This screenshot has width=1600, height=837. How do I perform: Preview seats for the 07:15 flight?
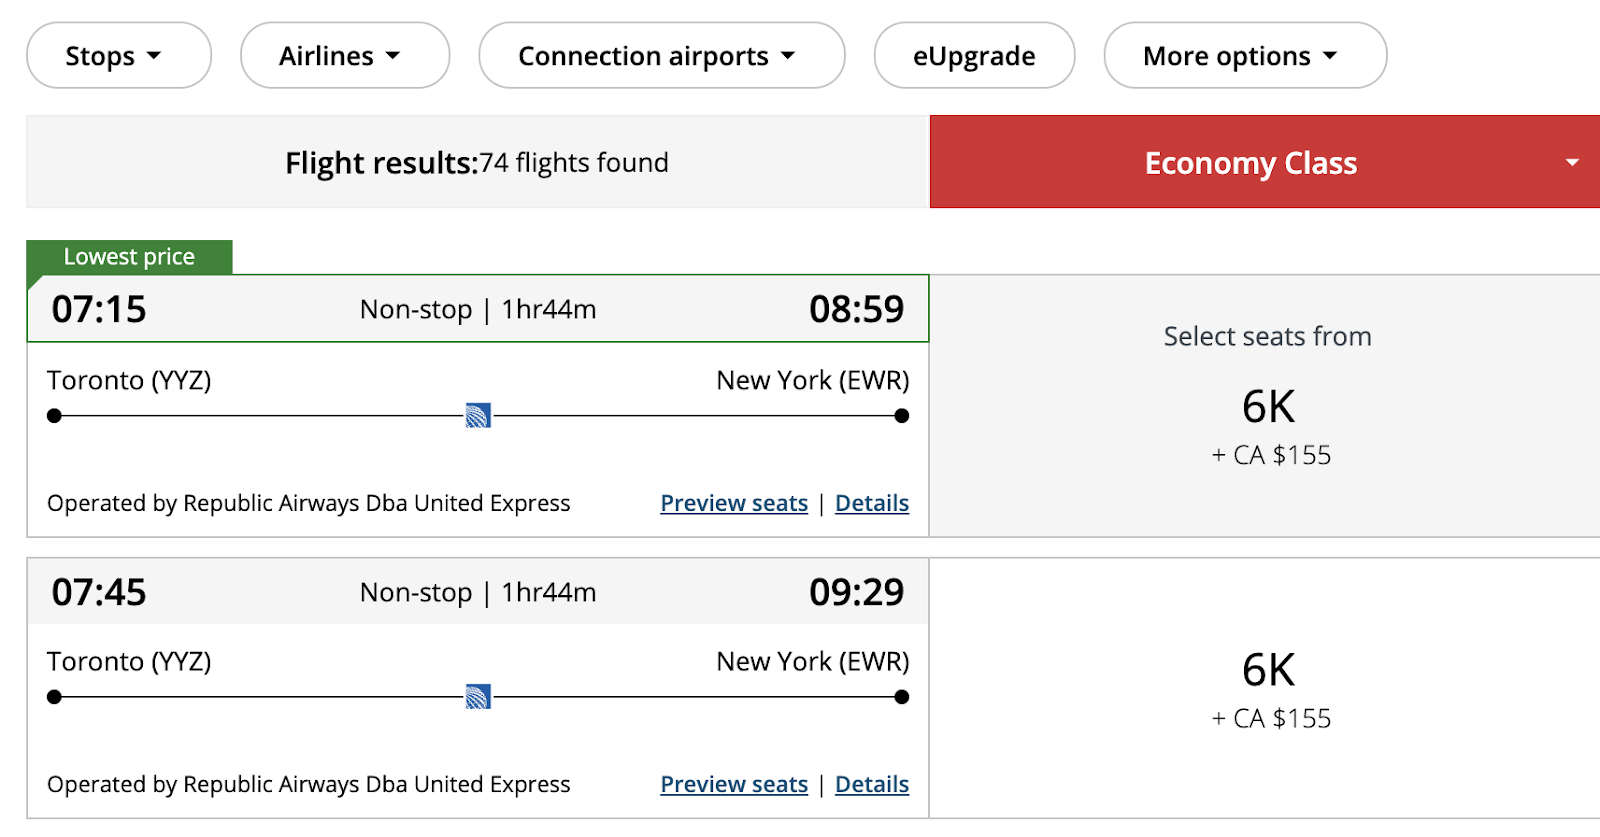pyautogui.click(x=734, y=504)
